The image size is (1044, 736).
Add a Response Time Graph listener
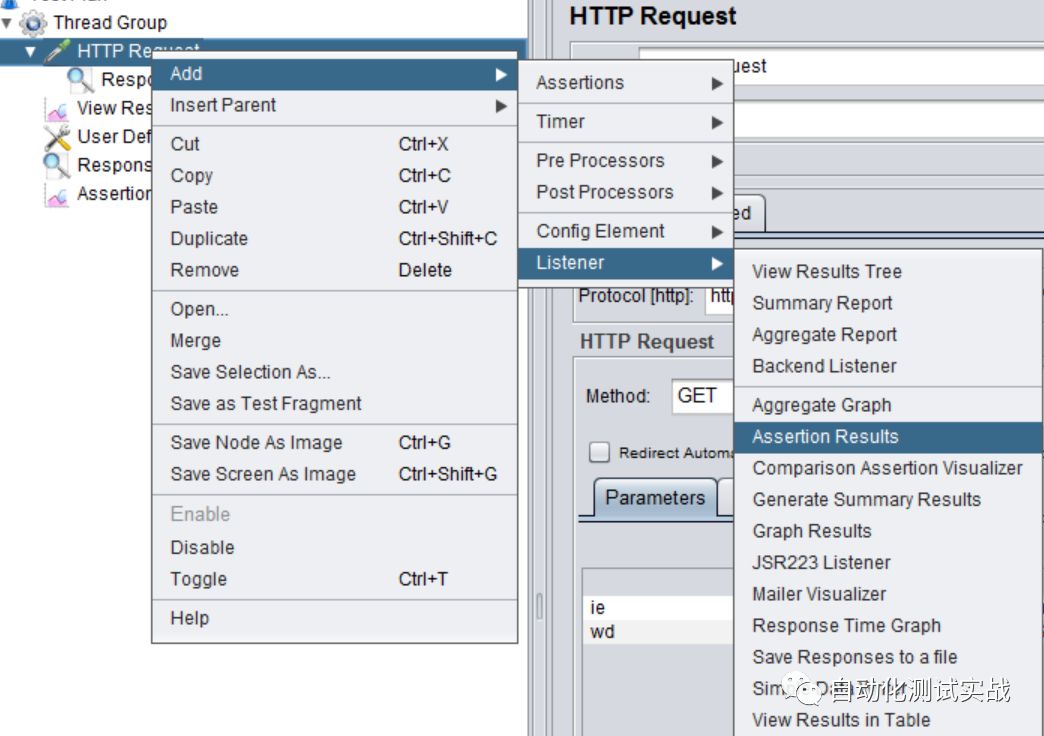coord(888,625)
